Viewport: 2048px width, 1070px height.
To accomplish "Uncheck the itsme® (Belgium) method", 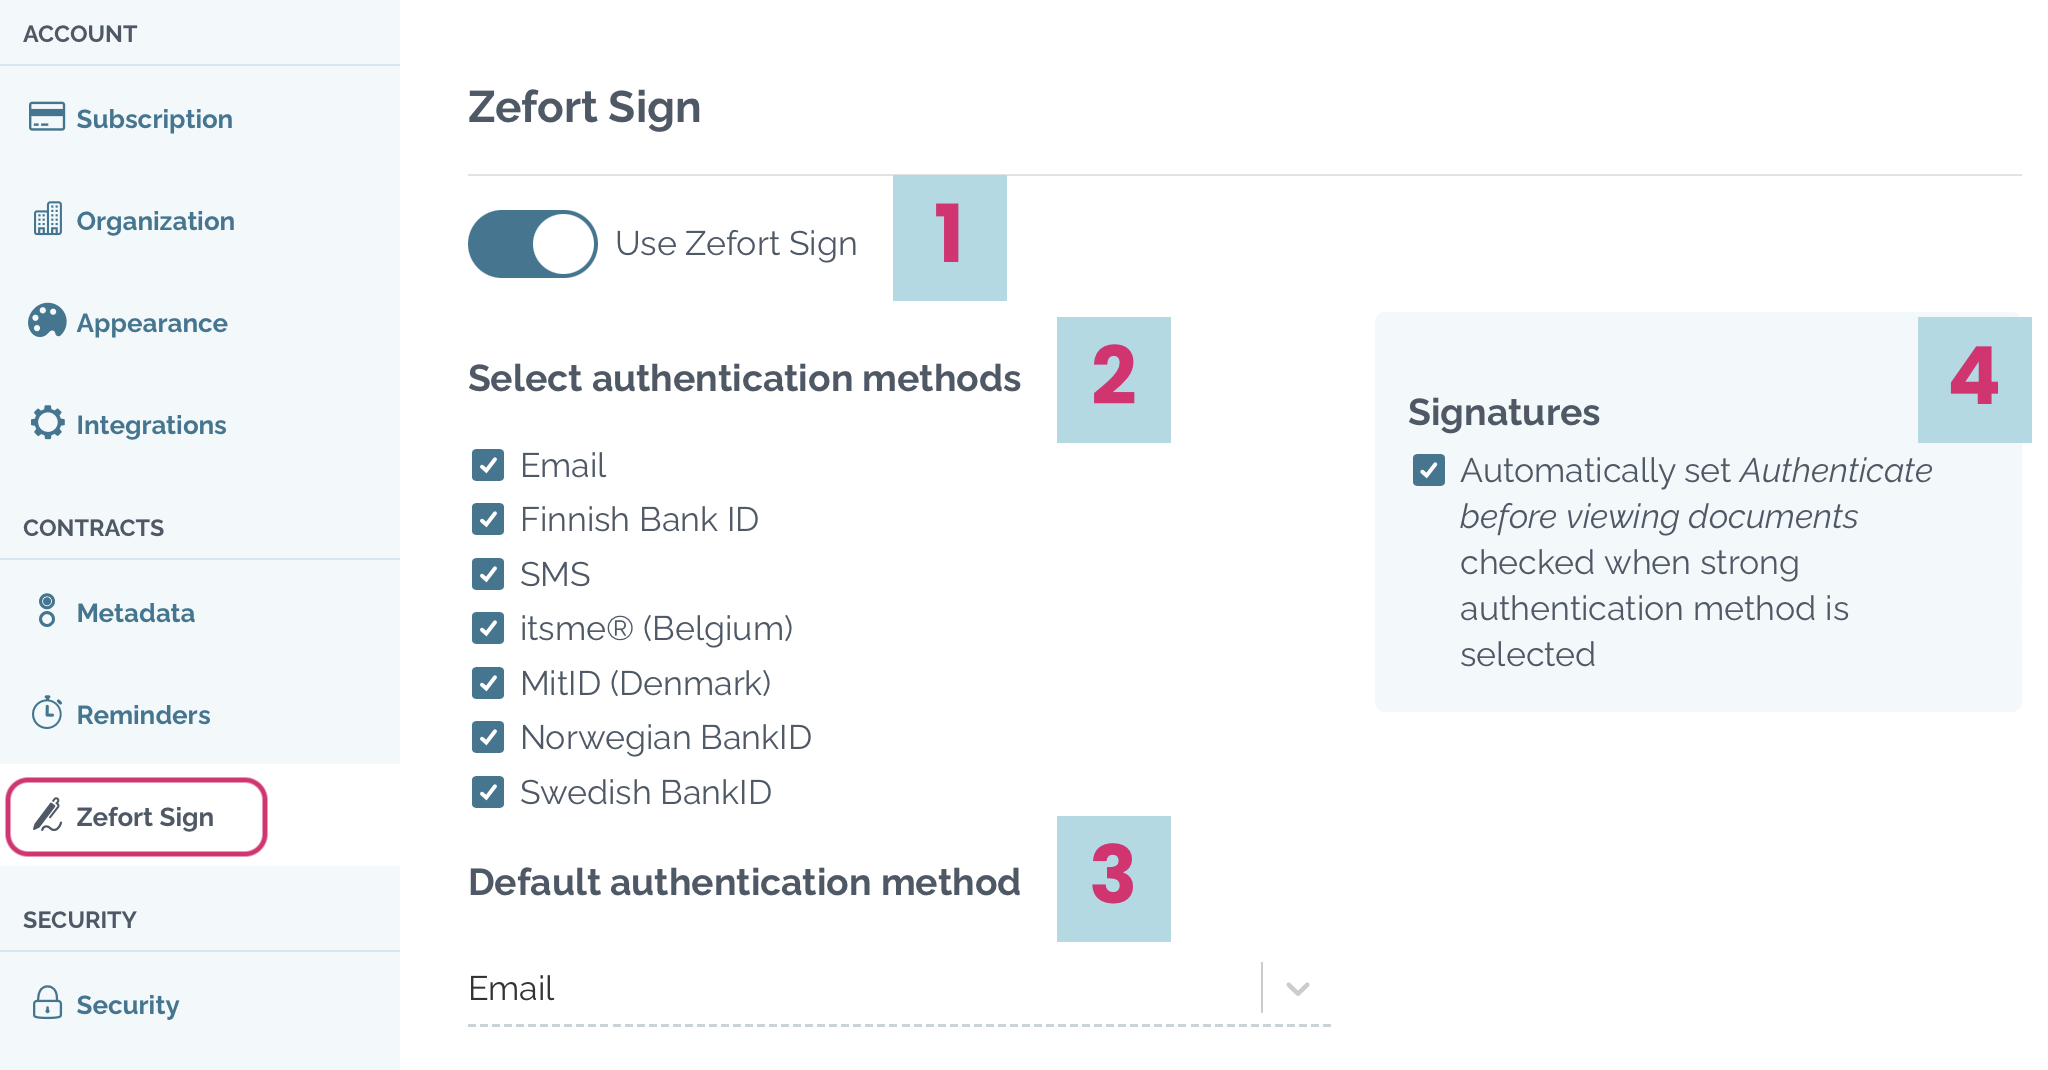I will (487, 628).
